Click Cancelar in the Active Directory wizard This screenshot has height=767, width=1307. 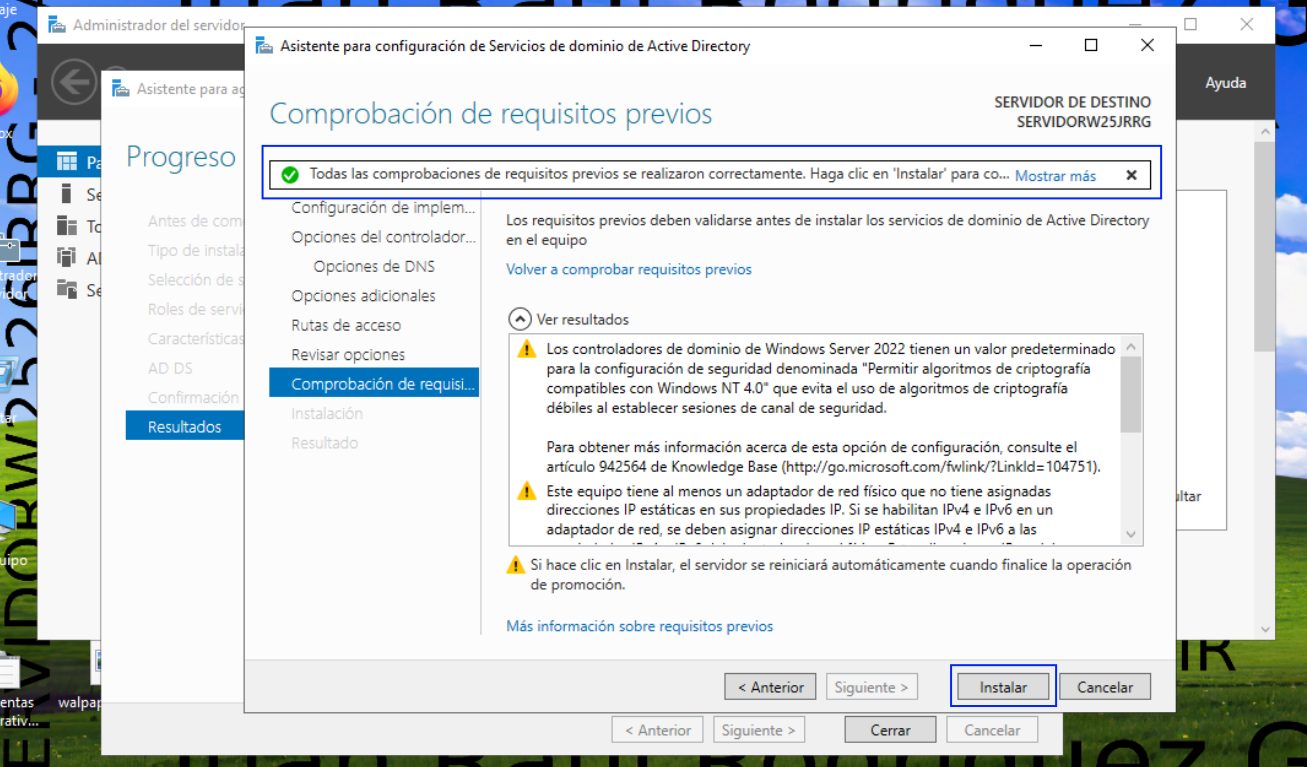(x=1105, y=687)
